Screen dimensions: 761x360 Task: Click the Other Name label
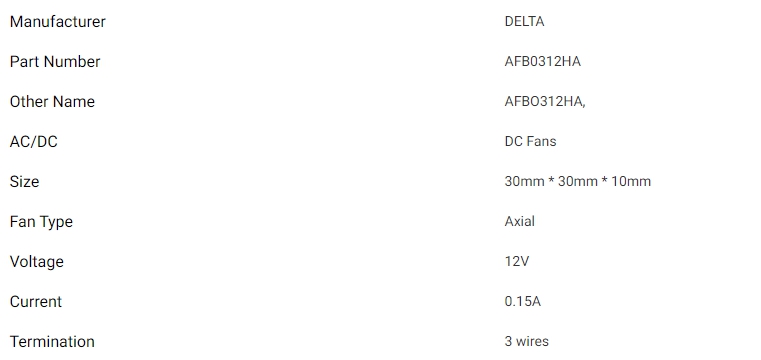pos(52,101)
